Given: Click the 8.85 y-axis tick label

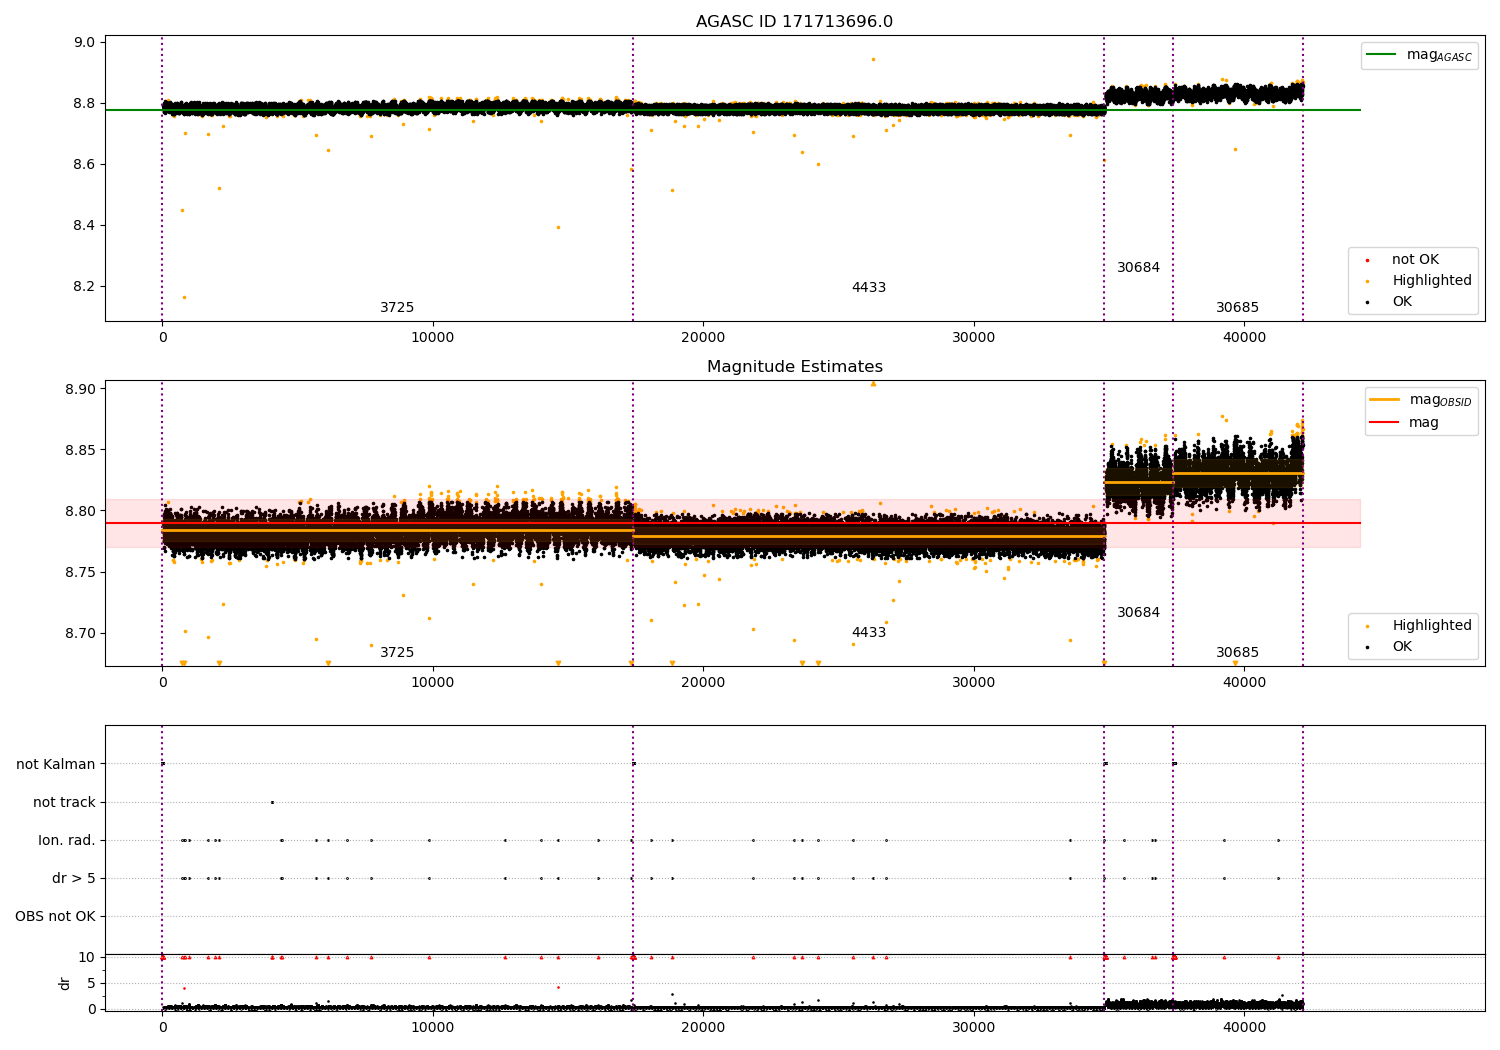Looking at the screenshot, I should (81, 451).
